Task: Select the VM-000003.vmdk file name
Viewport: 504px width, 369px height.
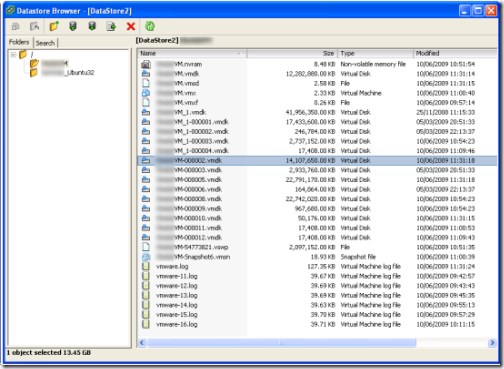Action: pos(189,170)
